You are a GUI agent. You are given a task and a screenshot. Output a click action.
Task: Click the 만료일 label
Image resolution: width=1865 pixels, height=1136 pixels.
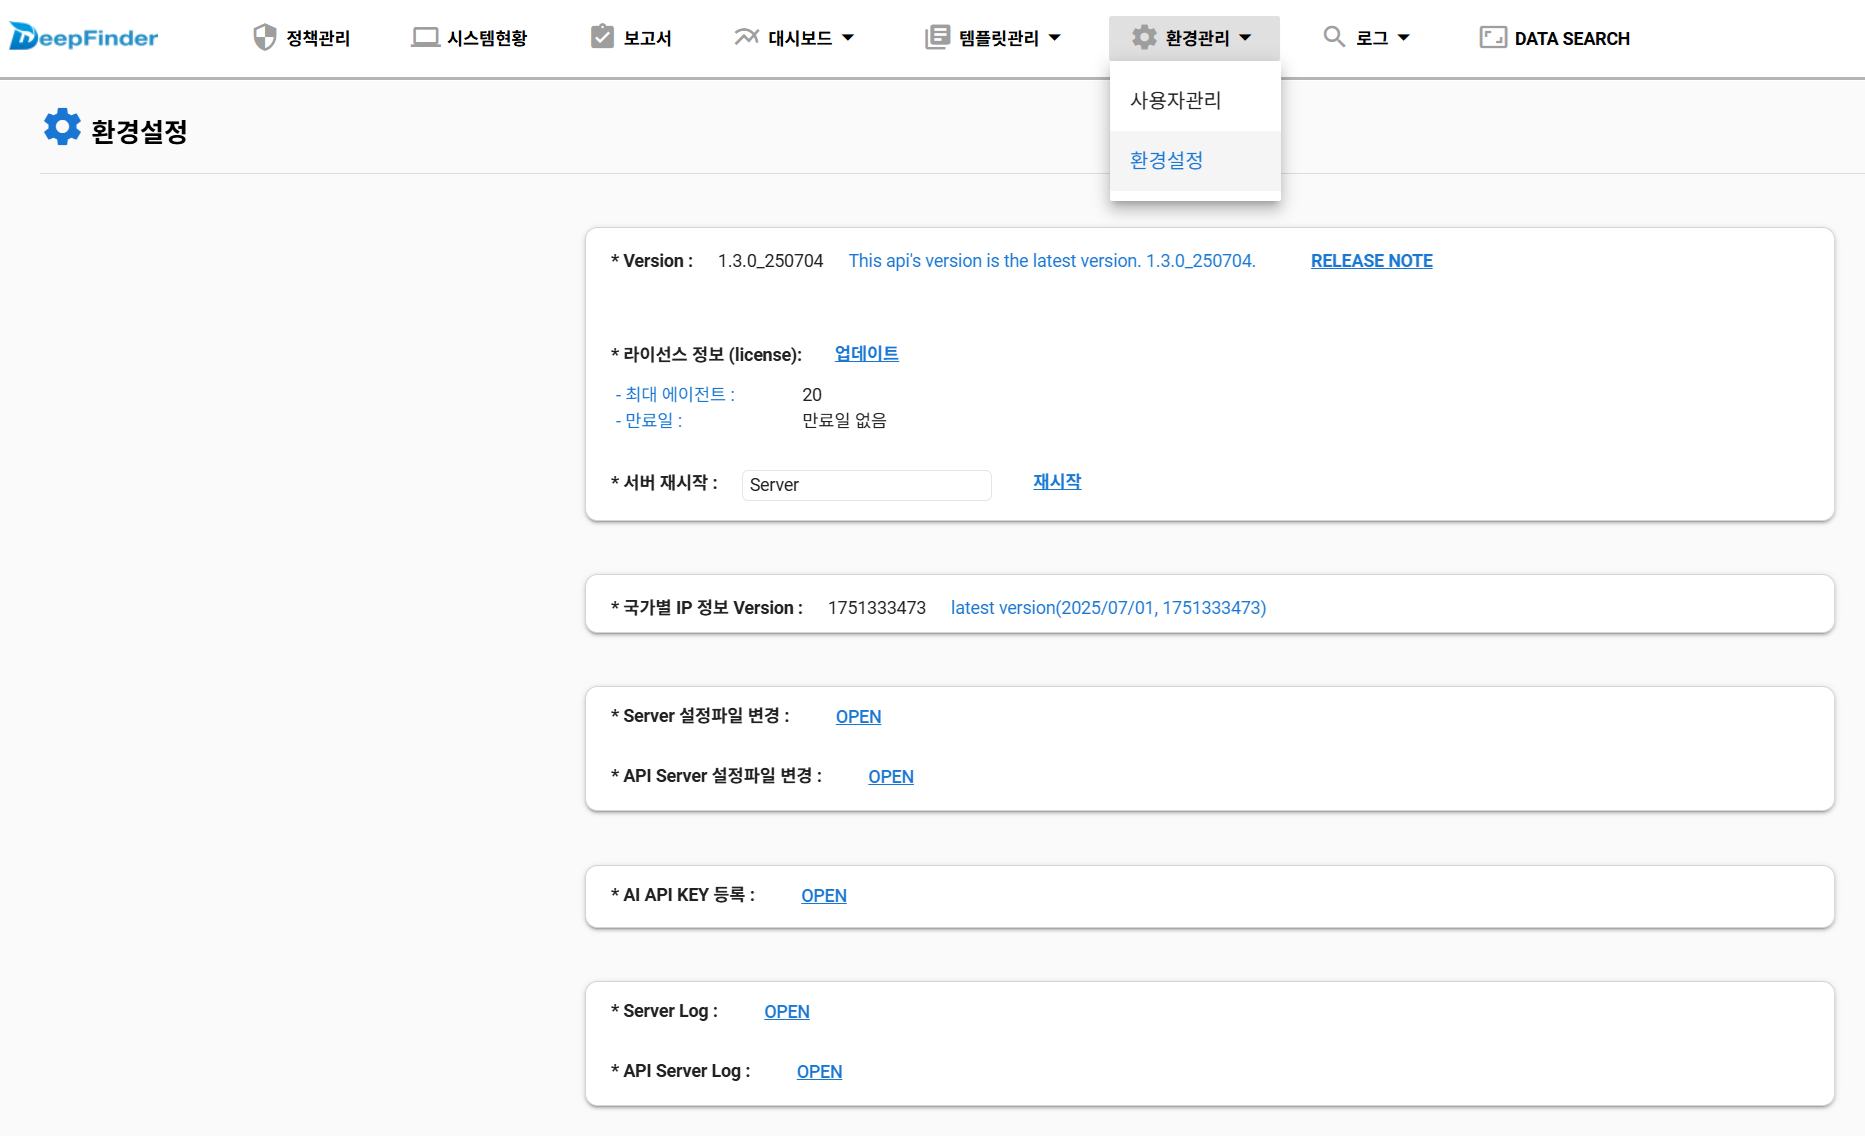tap(649, 421)
